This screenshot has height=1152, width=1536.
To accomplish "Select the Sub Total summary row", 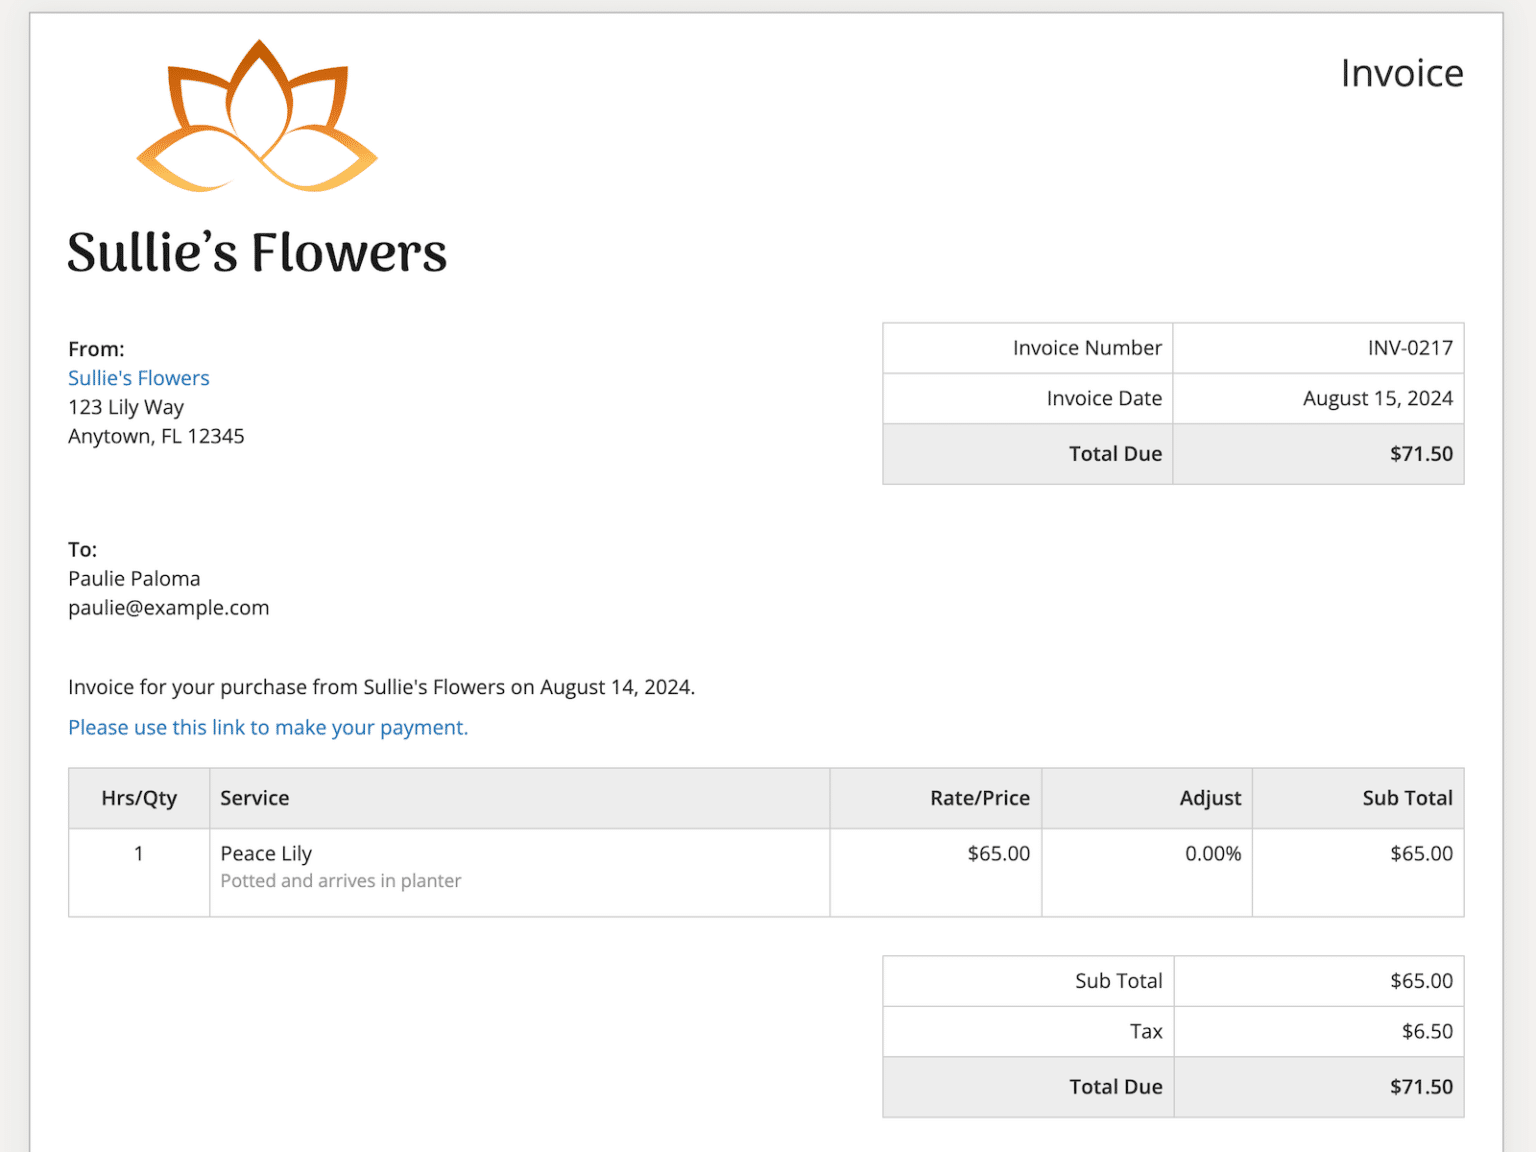I will coord(1119,981).
